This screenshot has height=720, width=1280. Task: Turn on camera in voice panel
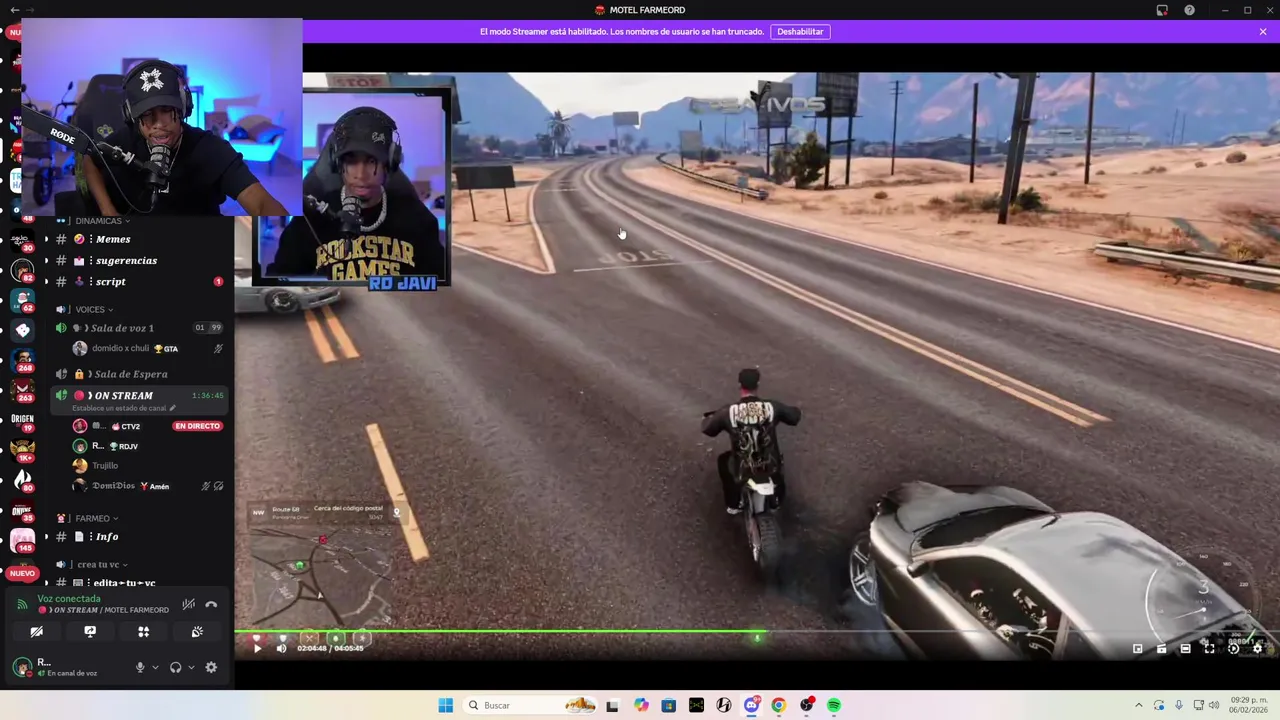click(x=36, y=632)
